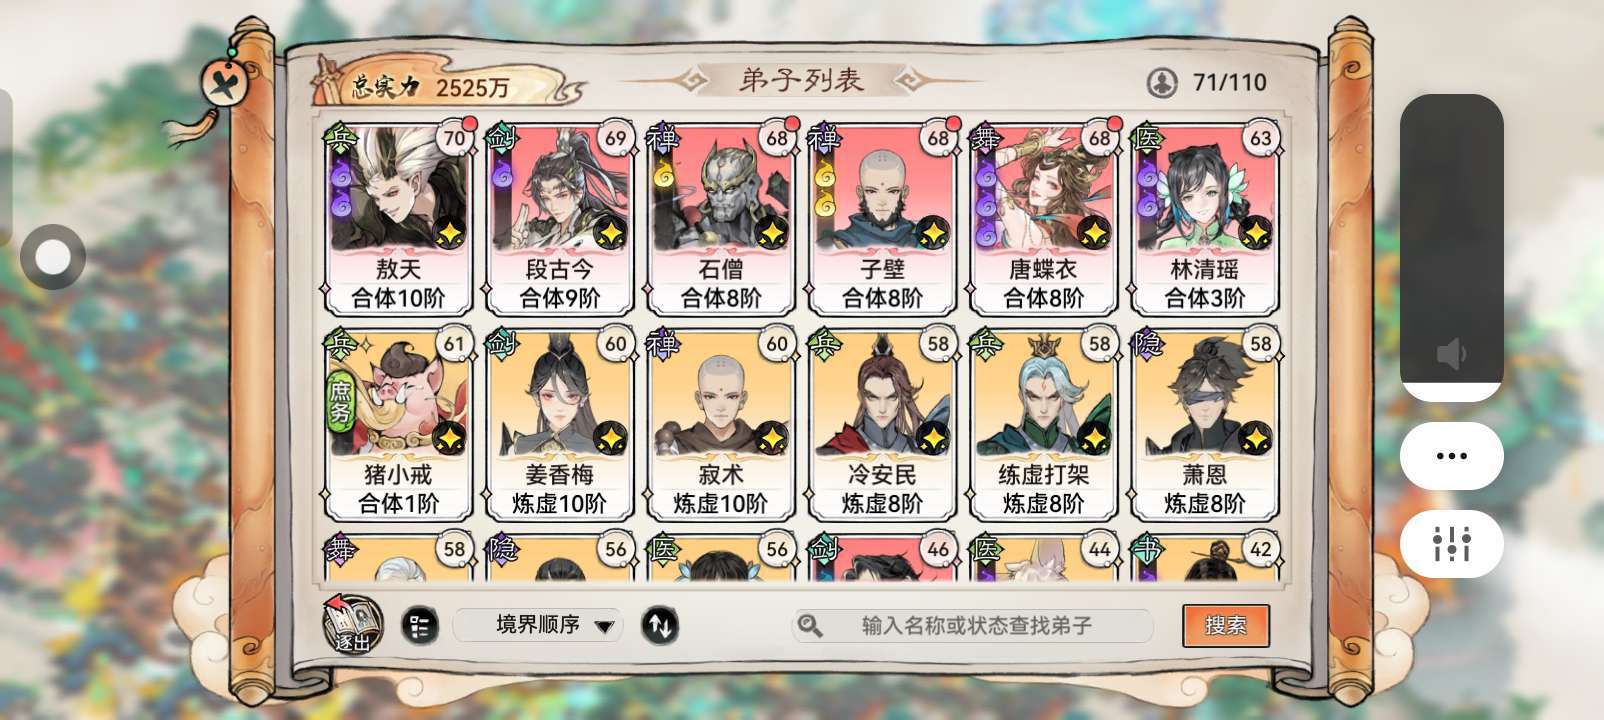Open the sound equalizer settings icon
1604x720 pixels.
click(x=1451, y=543)
